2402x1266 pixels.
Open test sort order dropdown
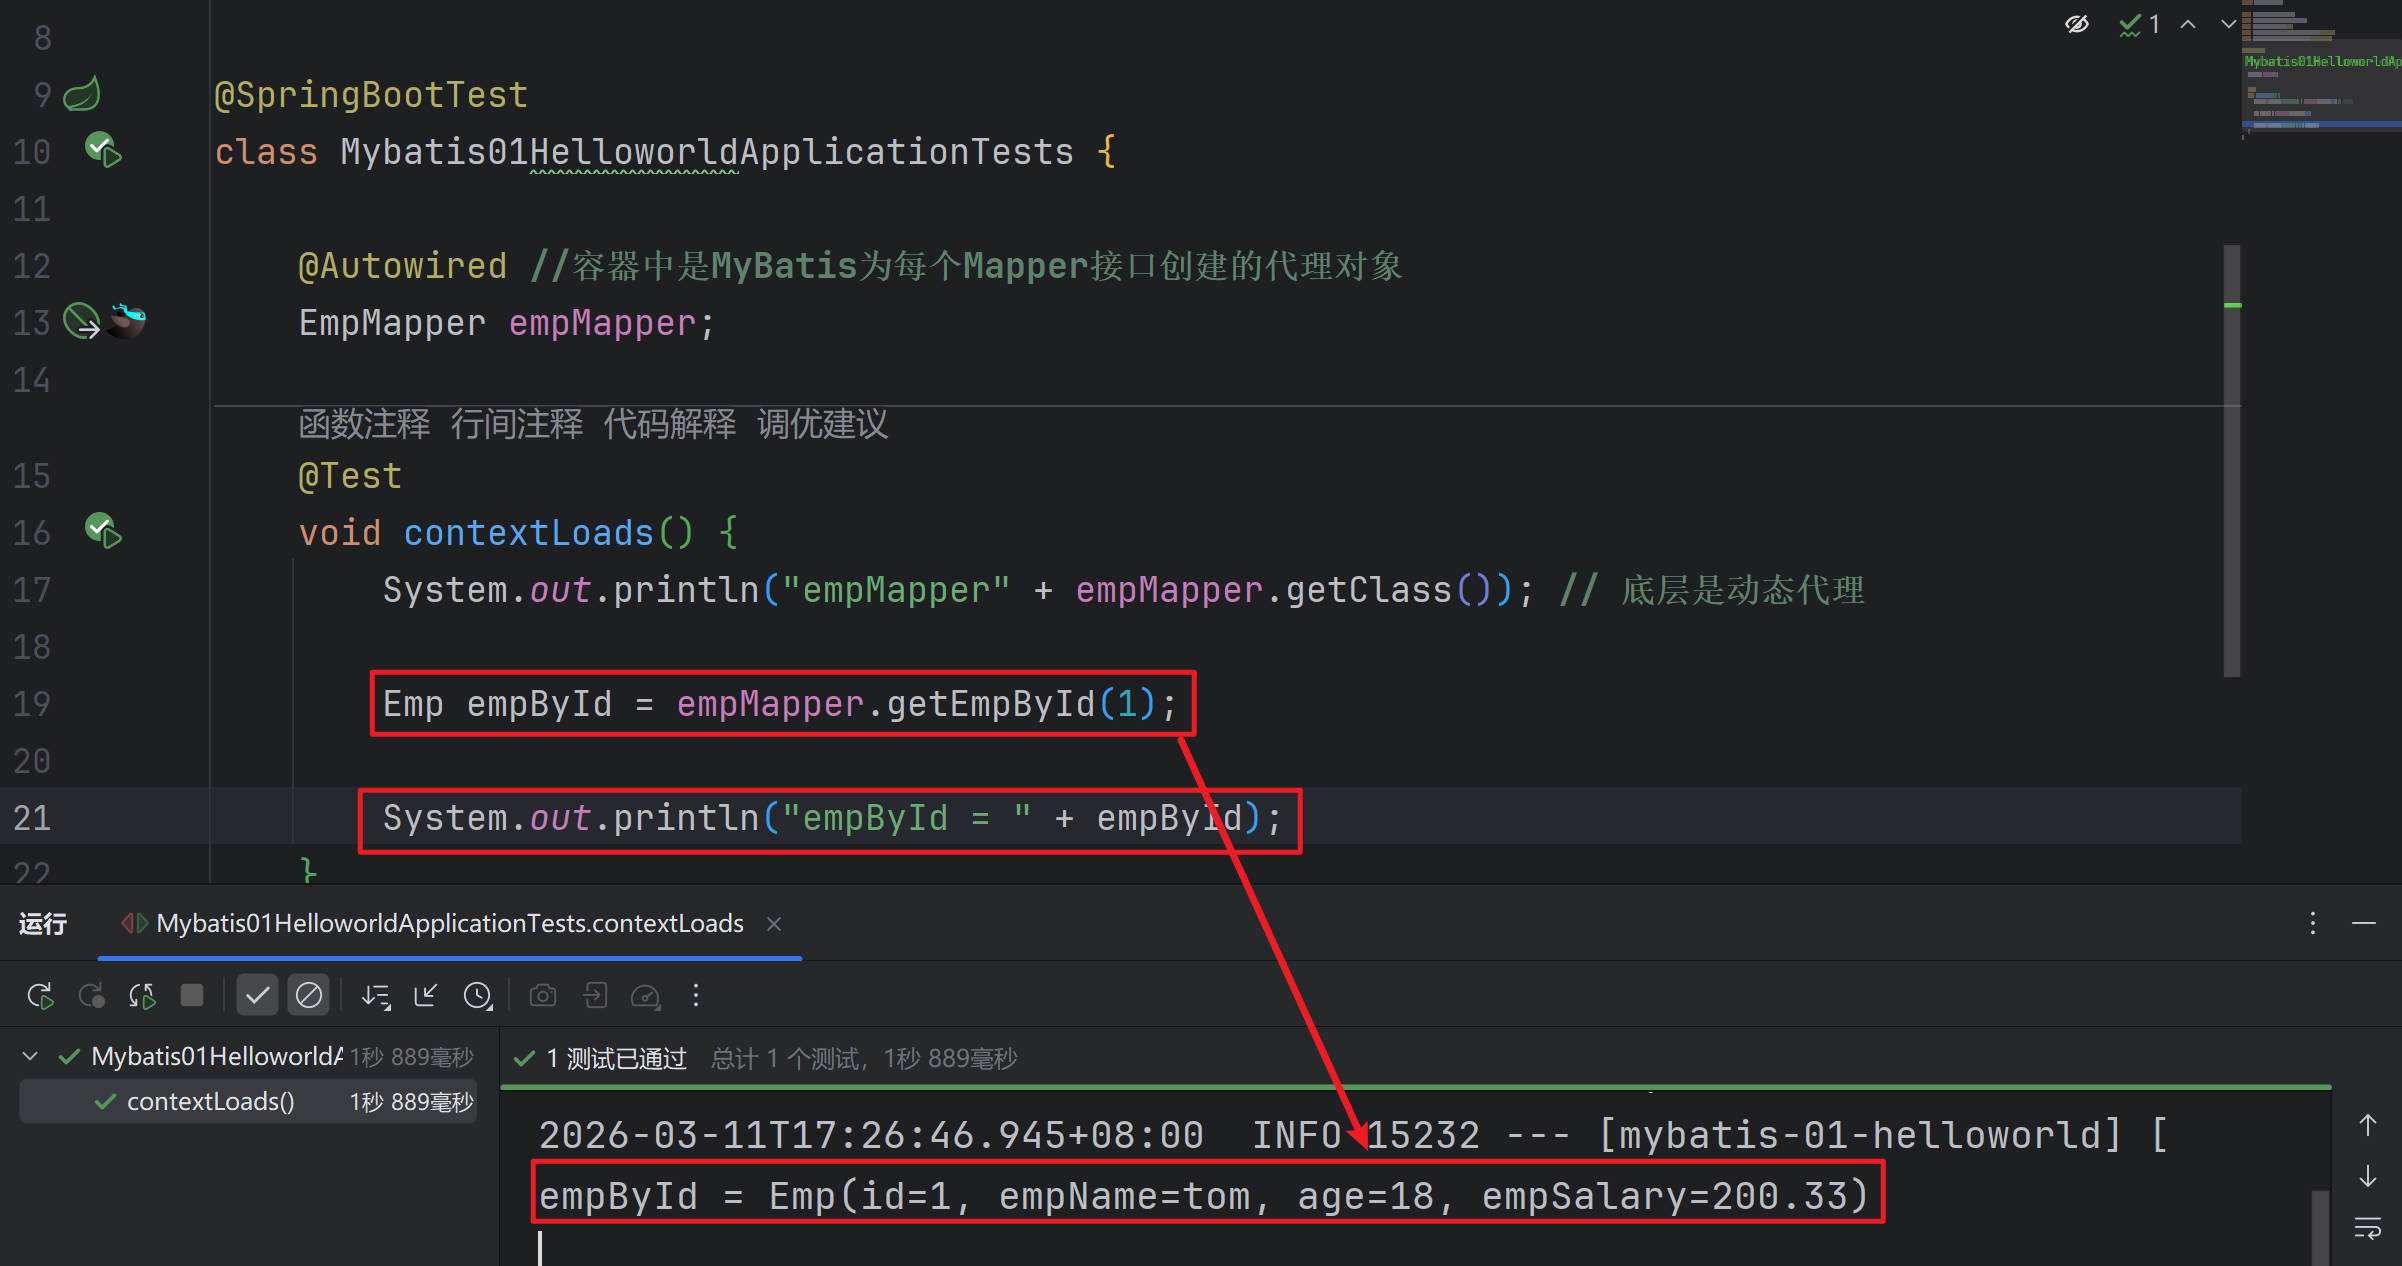click(376, 995)
